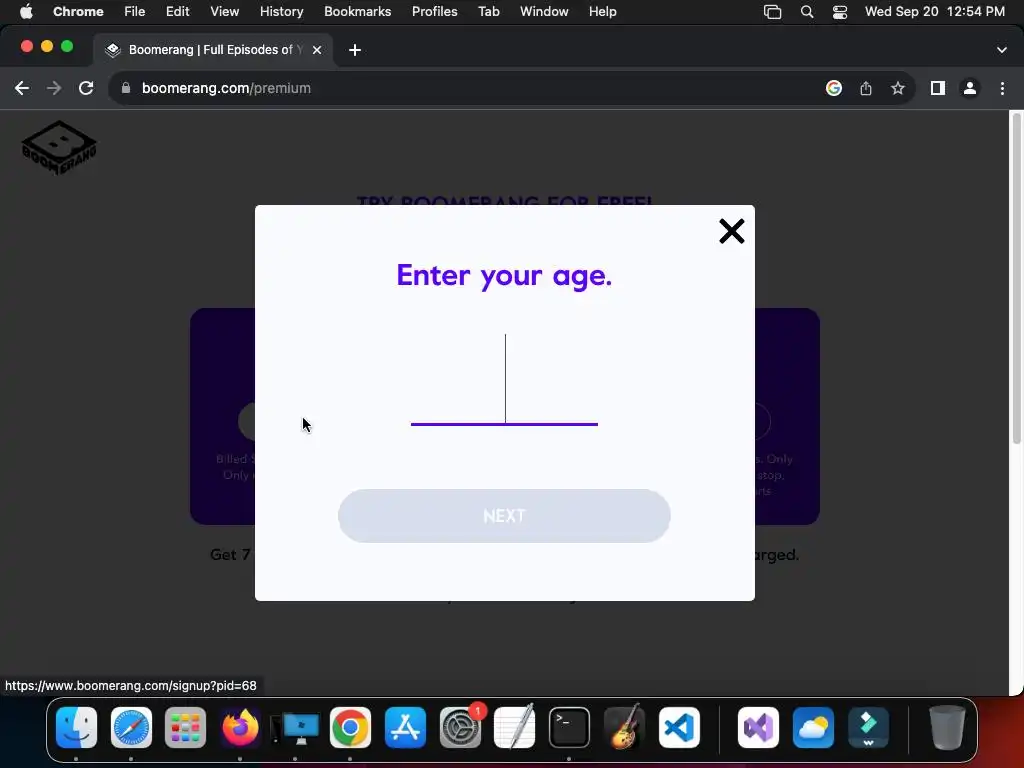This screenshot has height=768, width=1024.
Task: Open the Chrome menu
Action: (78, 12)
